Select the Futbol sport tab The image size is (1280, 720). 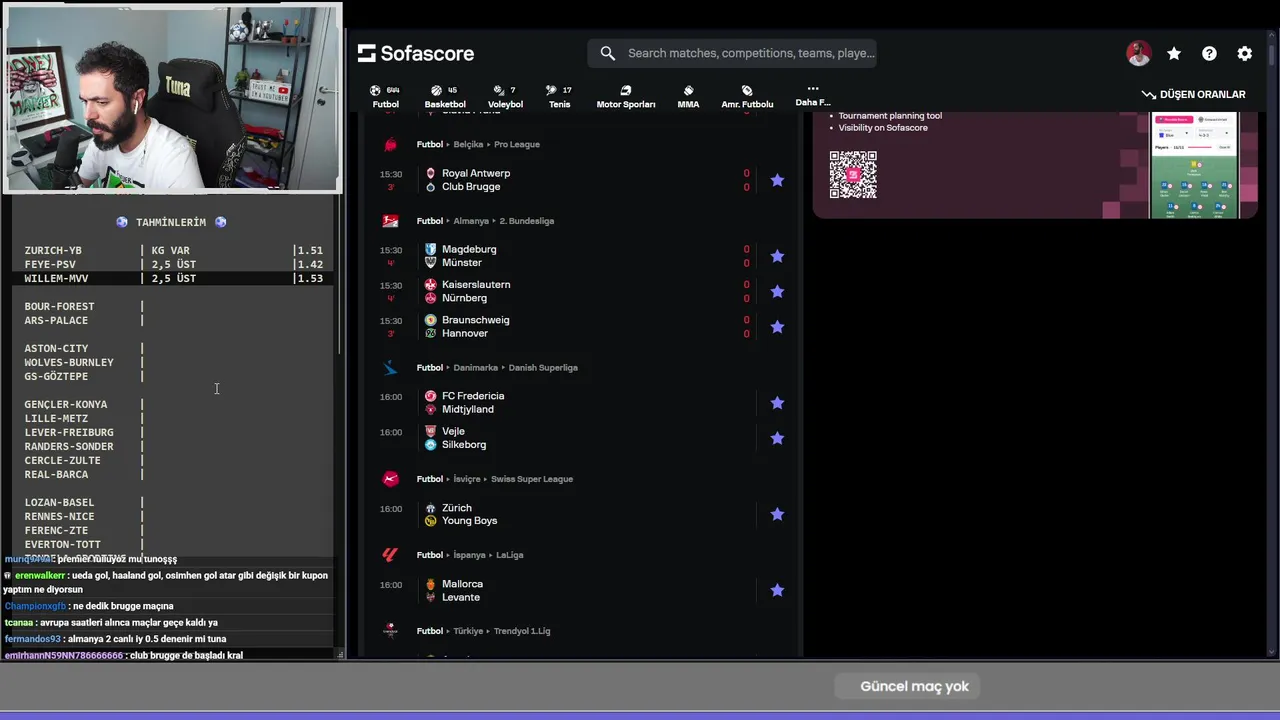[385, 97]
